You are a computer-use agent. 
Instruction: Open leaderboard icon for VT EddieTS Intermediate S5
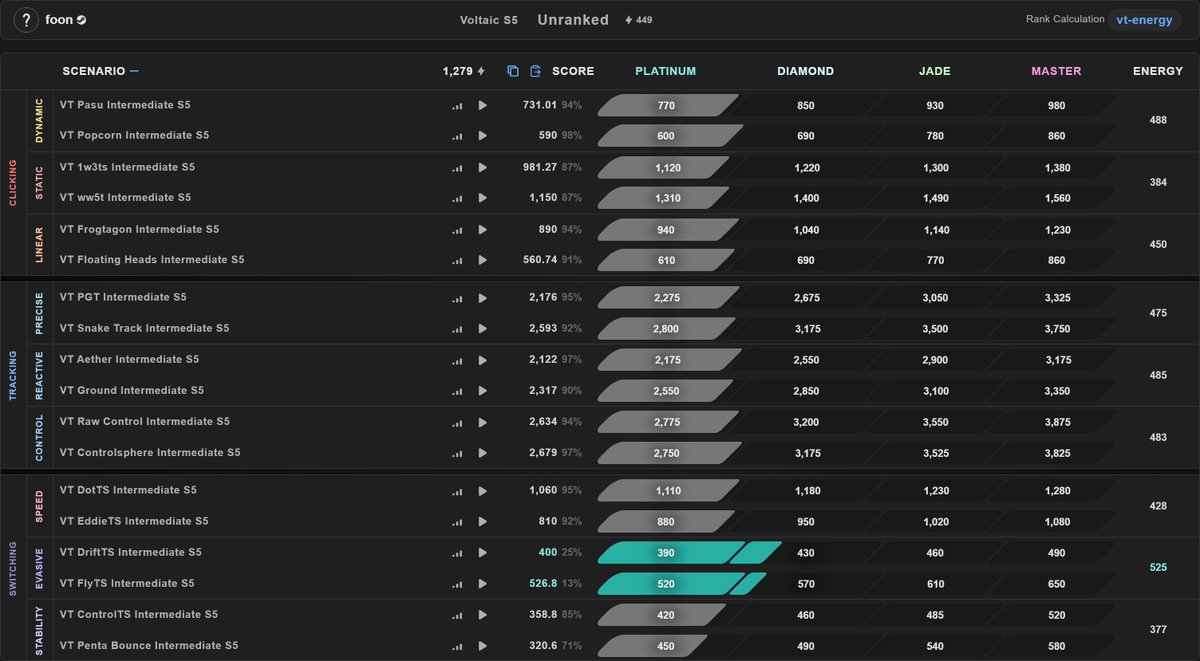458,522
